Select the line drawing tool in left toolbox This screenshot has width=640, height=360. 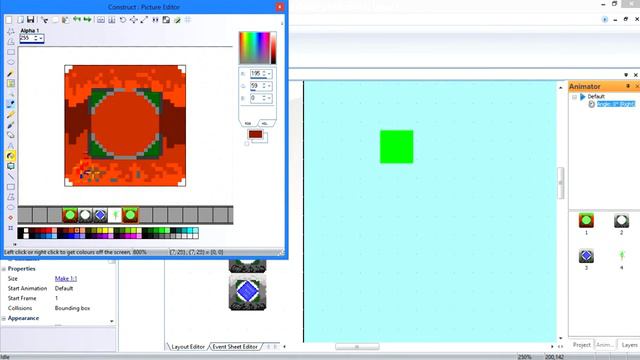coord(11,177)
